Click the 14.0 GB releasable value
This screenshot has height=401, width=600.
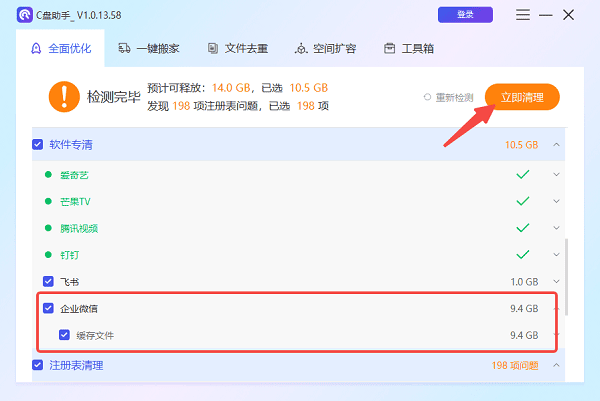[x=231, y=88]
